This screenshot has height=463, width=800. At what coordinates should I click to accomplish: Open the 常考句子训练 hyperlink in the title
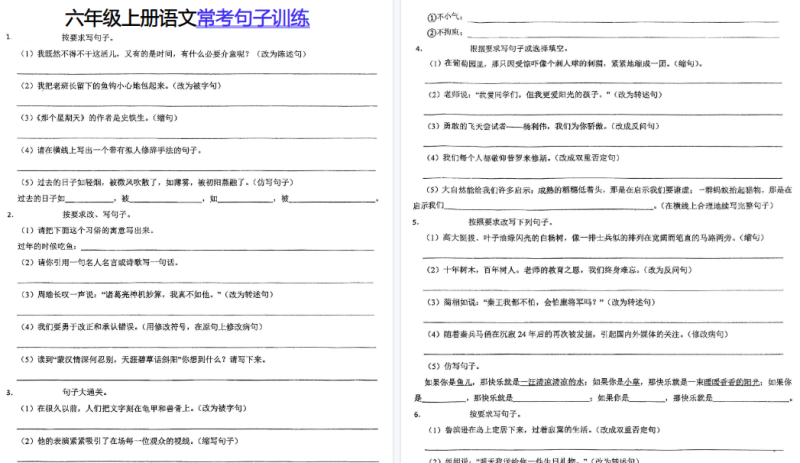[x=253, y=18]
